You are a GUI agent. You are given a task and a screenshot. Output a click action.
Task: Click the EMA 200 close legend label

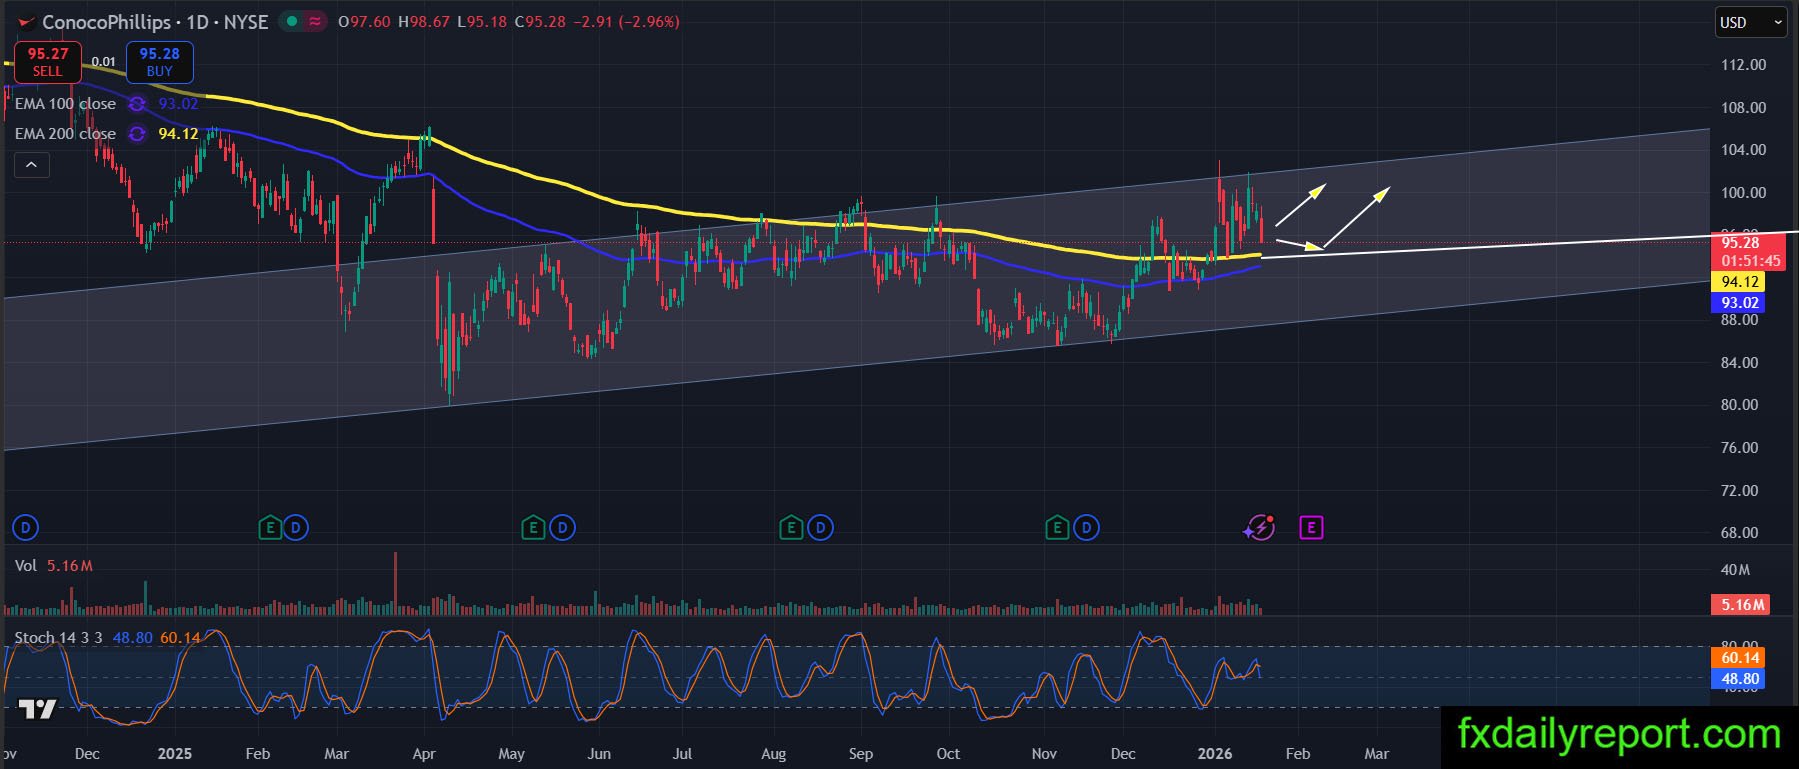pos(65,134)
